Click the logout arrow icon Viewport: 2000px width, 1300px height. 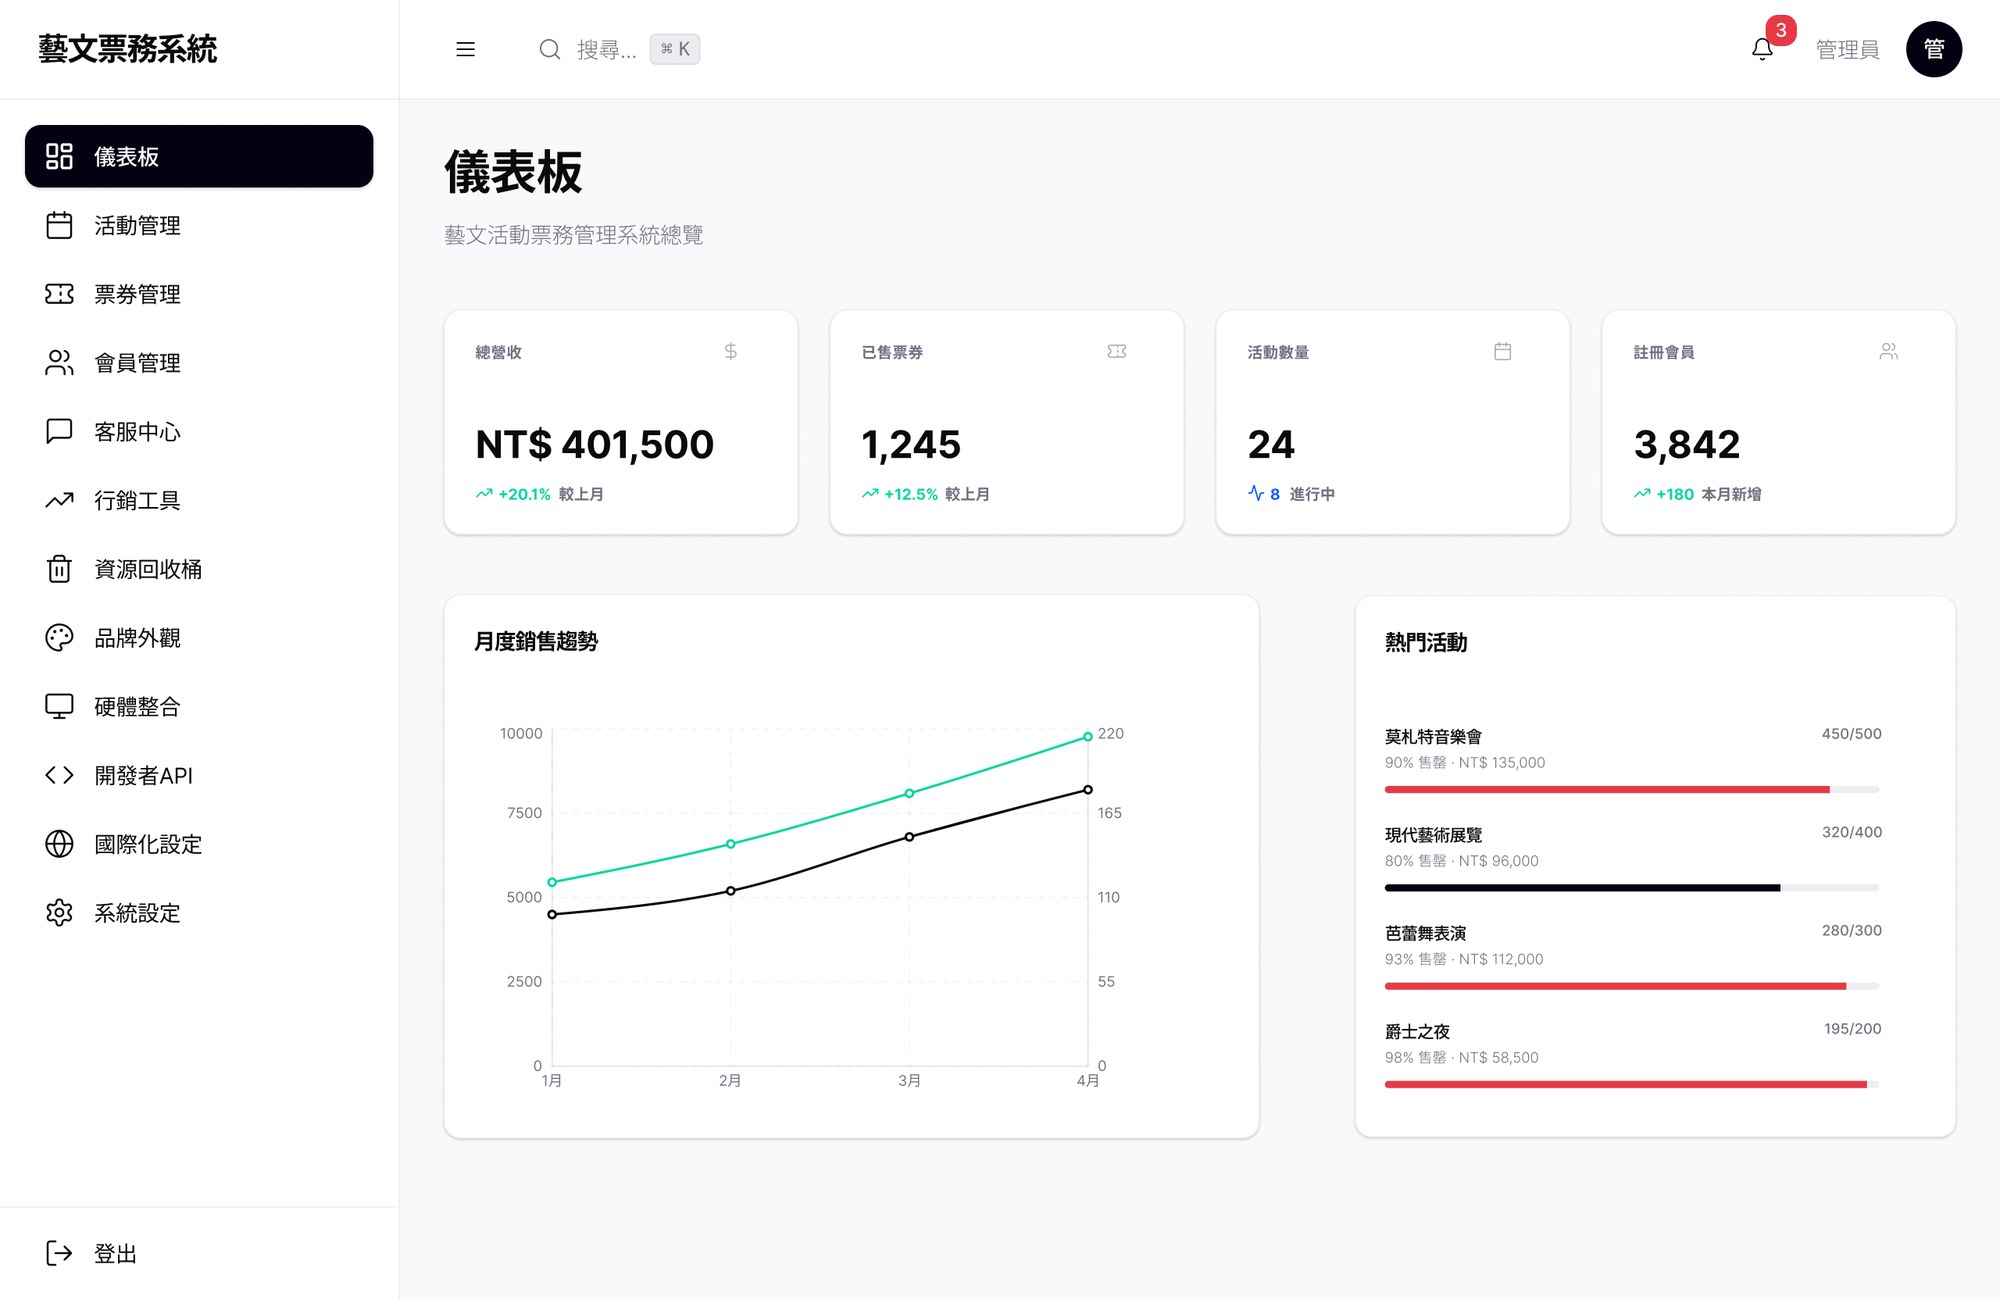pyautogui.click(x=59, y=1253)
